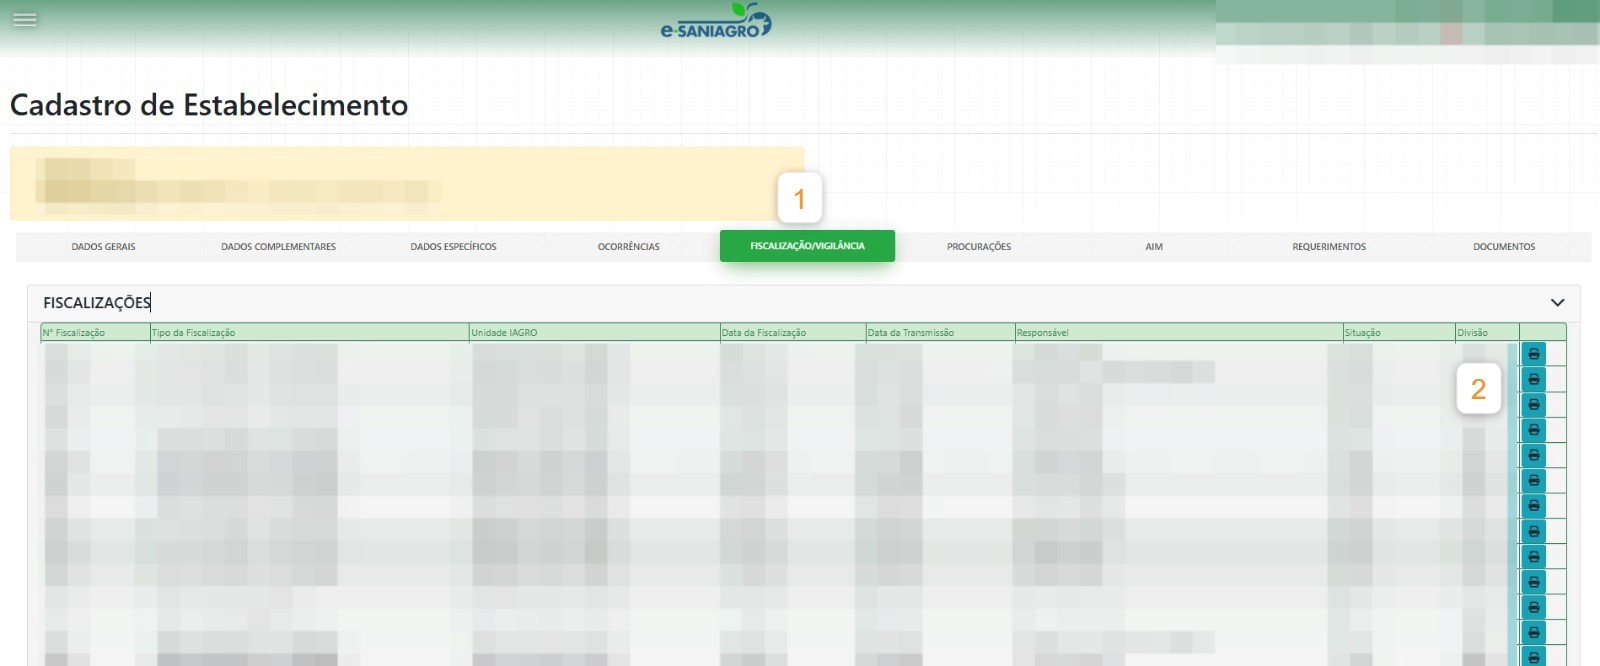Select the Dados Específicos tab

click(453, 247)
